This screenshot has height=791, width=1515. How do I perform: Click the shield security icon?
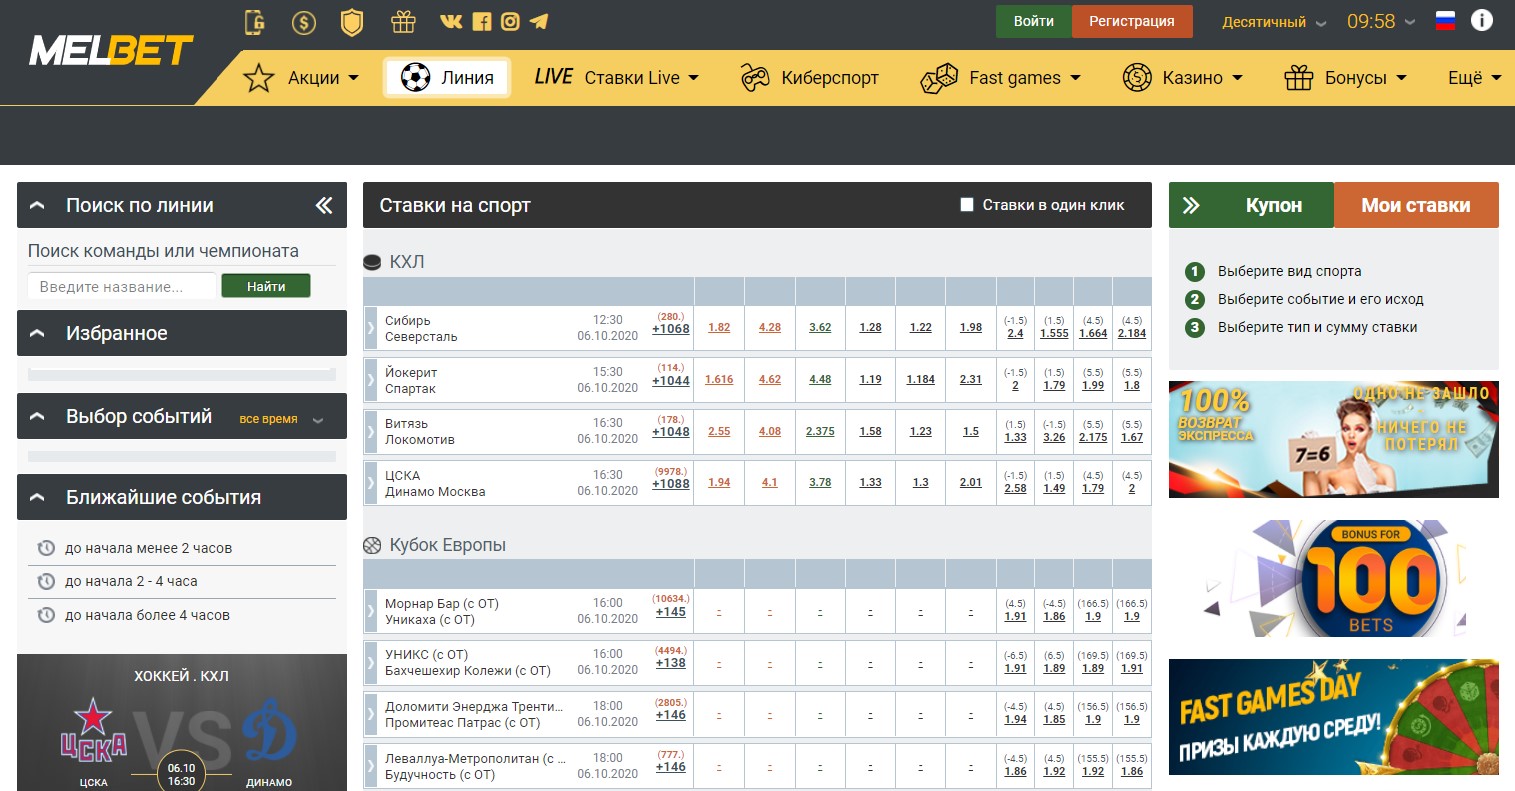(x=352, y=22)
